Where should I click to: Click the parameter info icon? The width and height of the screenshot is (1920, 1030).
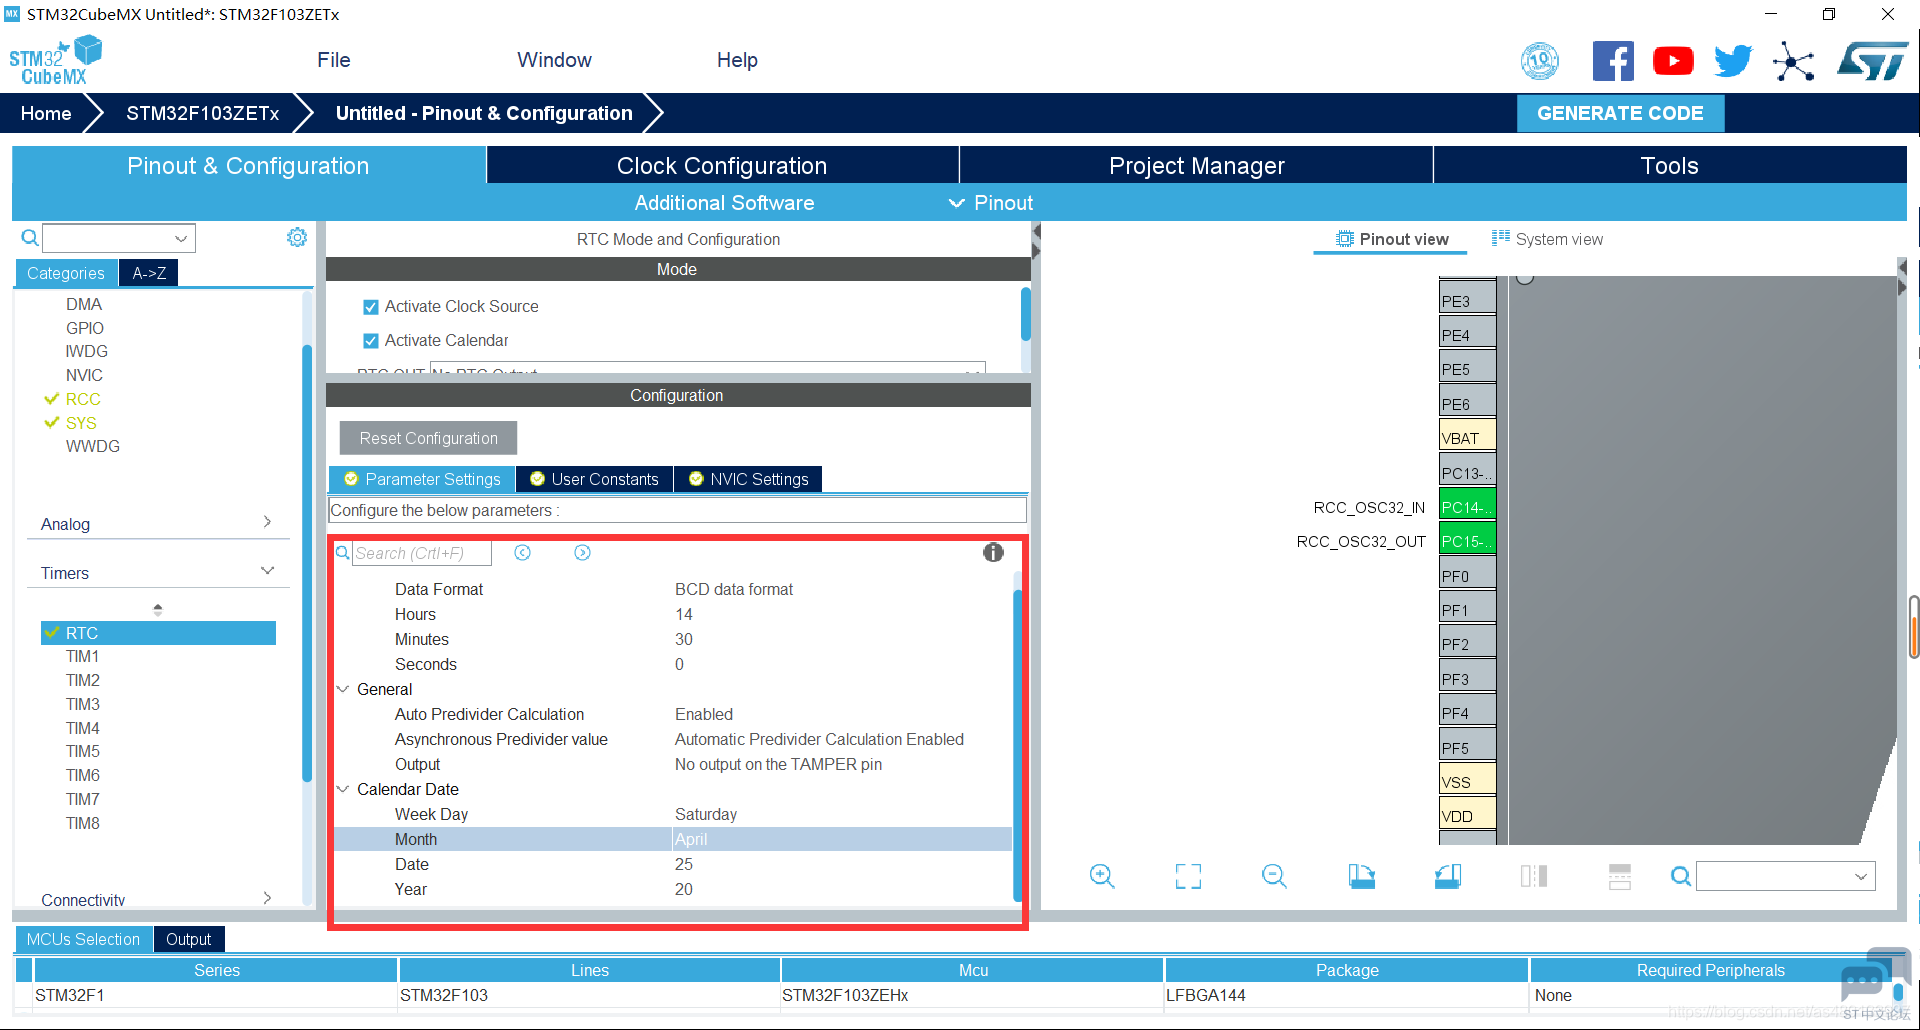tap(993, 553)
